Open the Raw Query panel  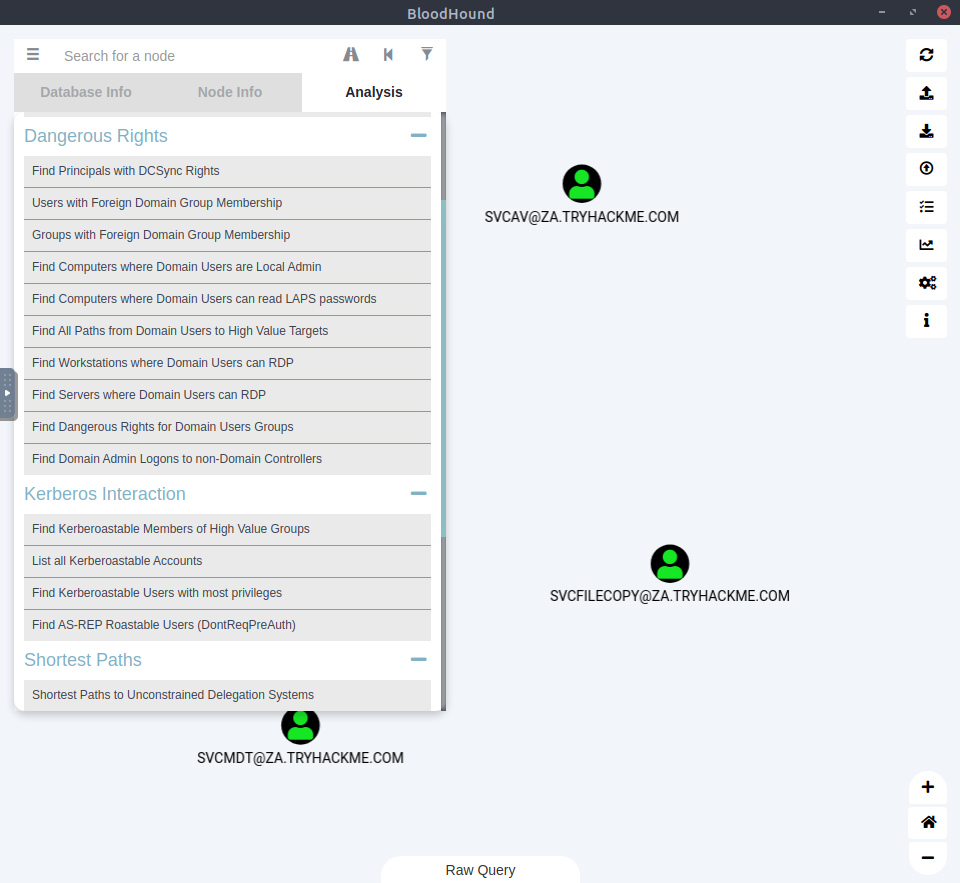tap(480, 870)
